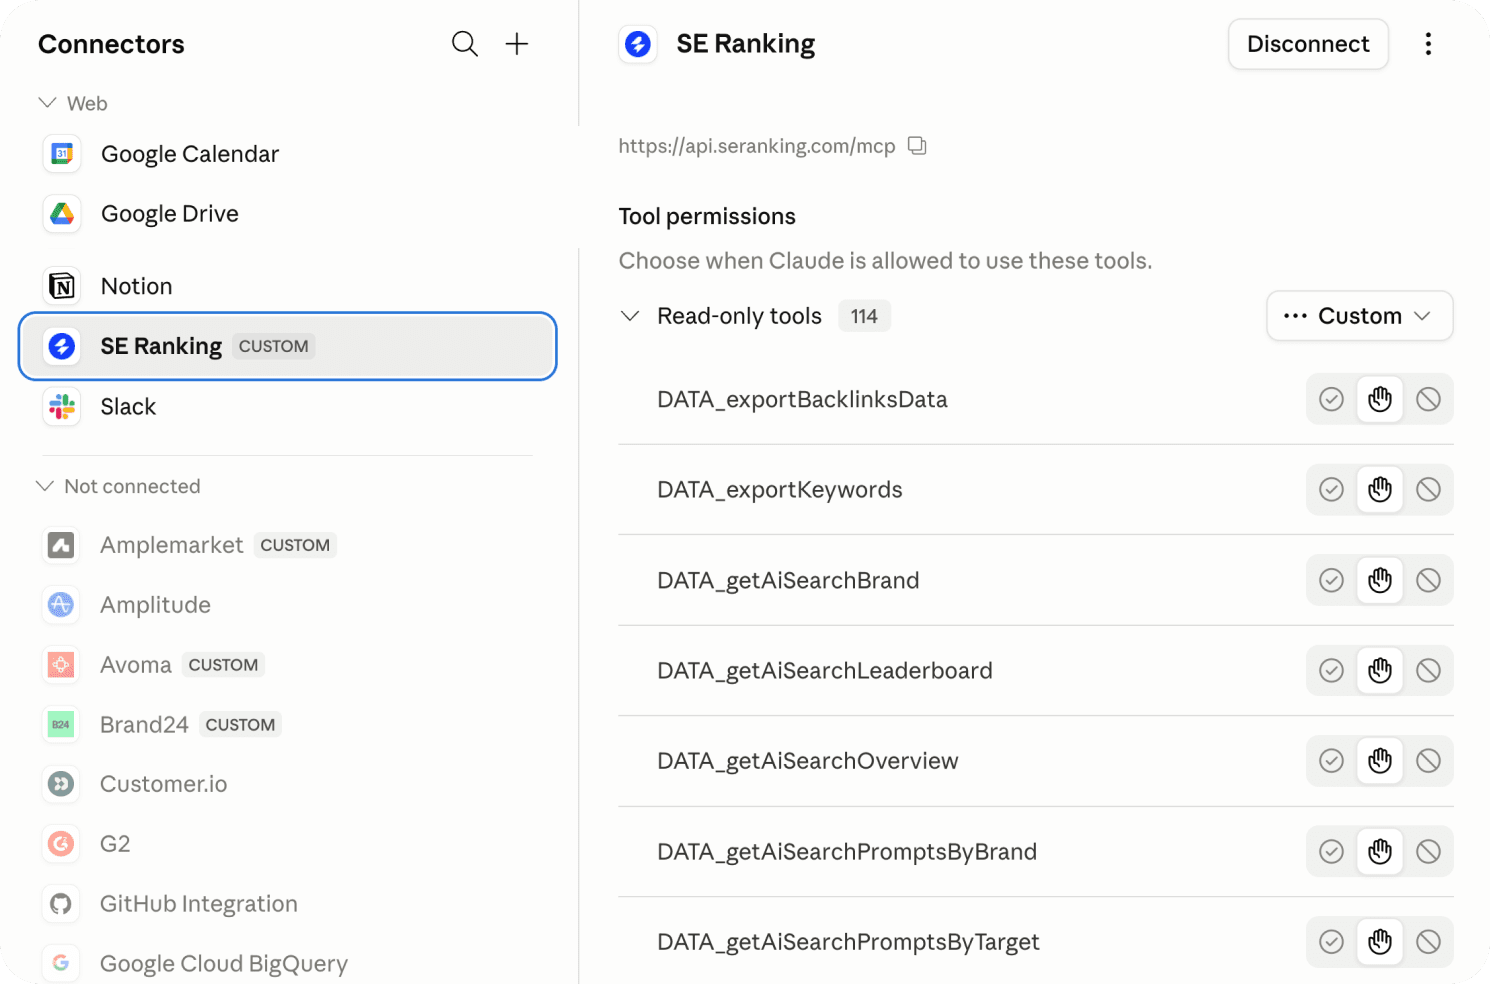
Task: Set DATA_exportBacklinksData to needs approval
Action: point(1380,399)
